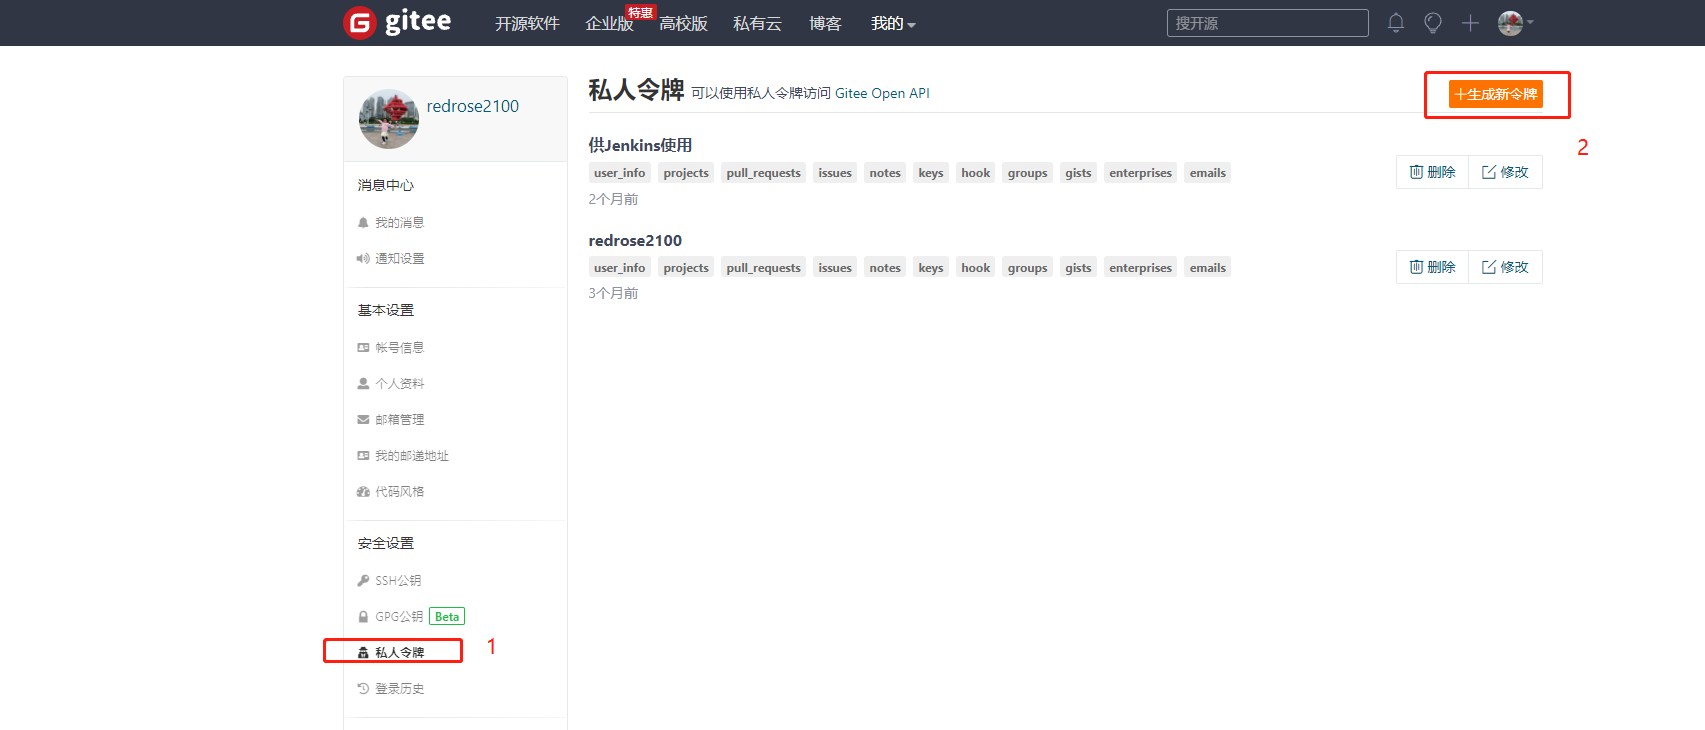Click issues tag of 供Jenkins使用 token
The image size is (1705, 730).
[x=835, y=173]
